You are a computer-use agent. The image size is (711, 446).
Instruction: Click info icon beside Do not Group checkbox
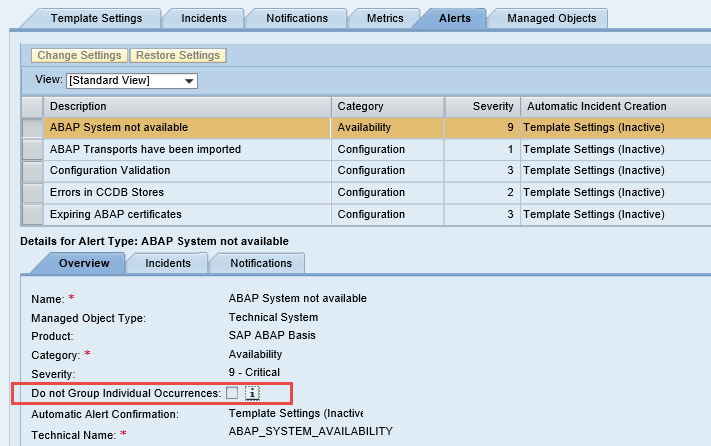pyautogui.click(x=252, y=393)
